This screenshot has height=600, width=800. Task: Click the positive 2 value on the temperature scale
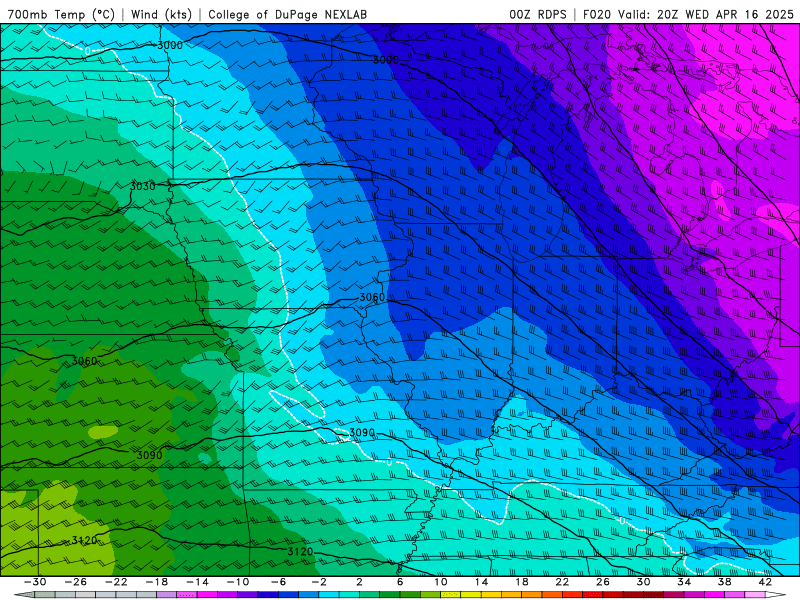tap(359, 582)
